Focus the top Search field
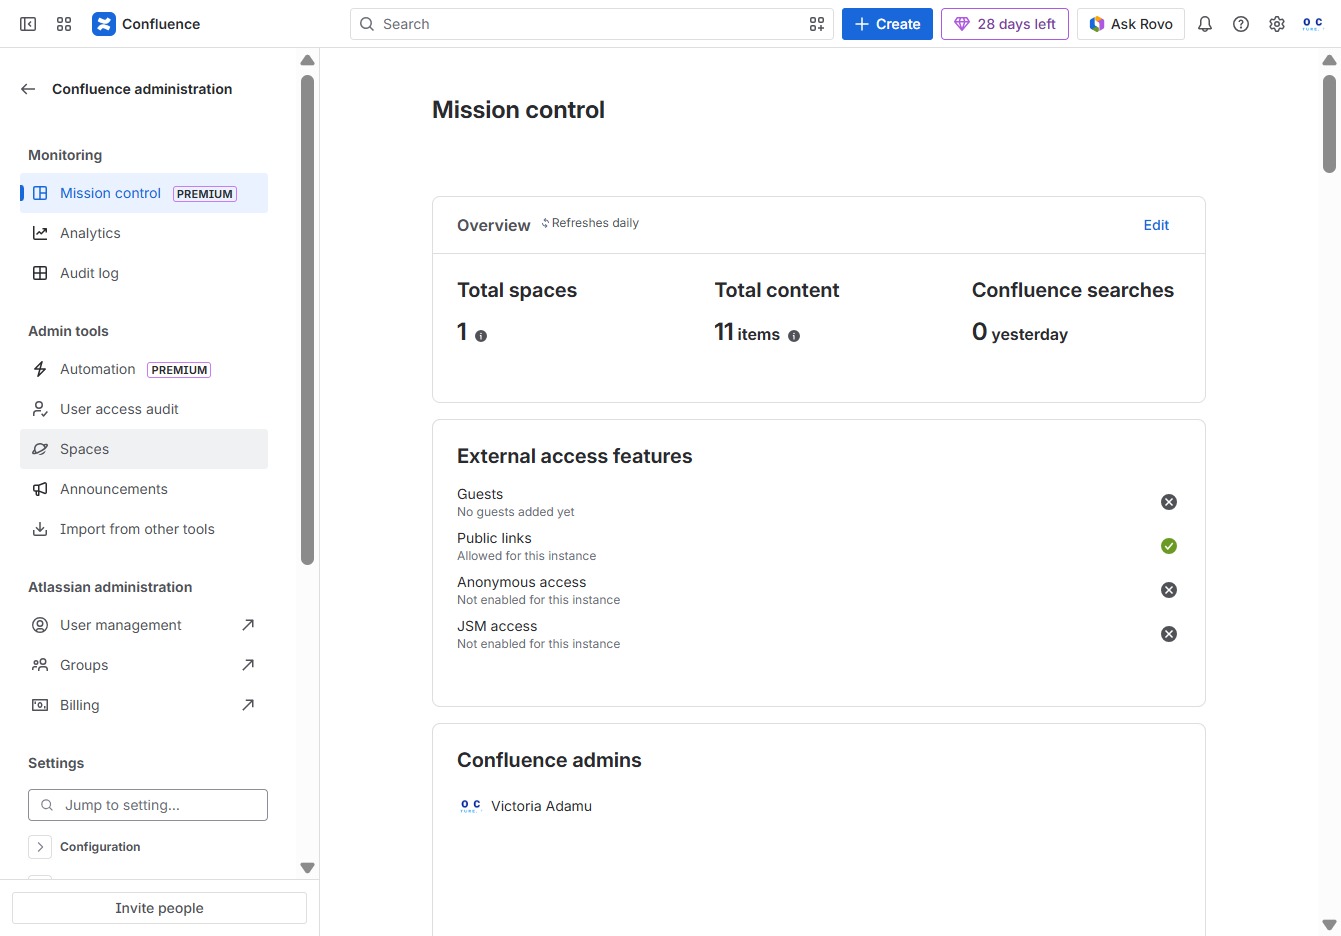This screenshot has height=936, width=1341. coord(591,24)
